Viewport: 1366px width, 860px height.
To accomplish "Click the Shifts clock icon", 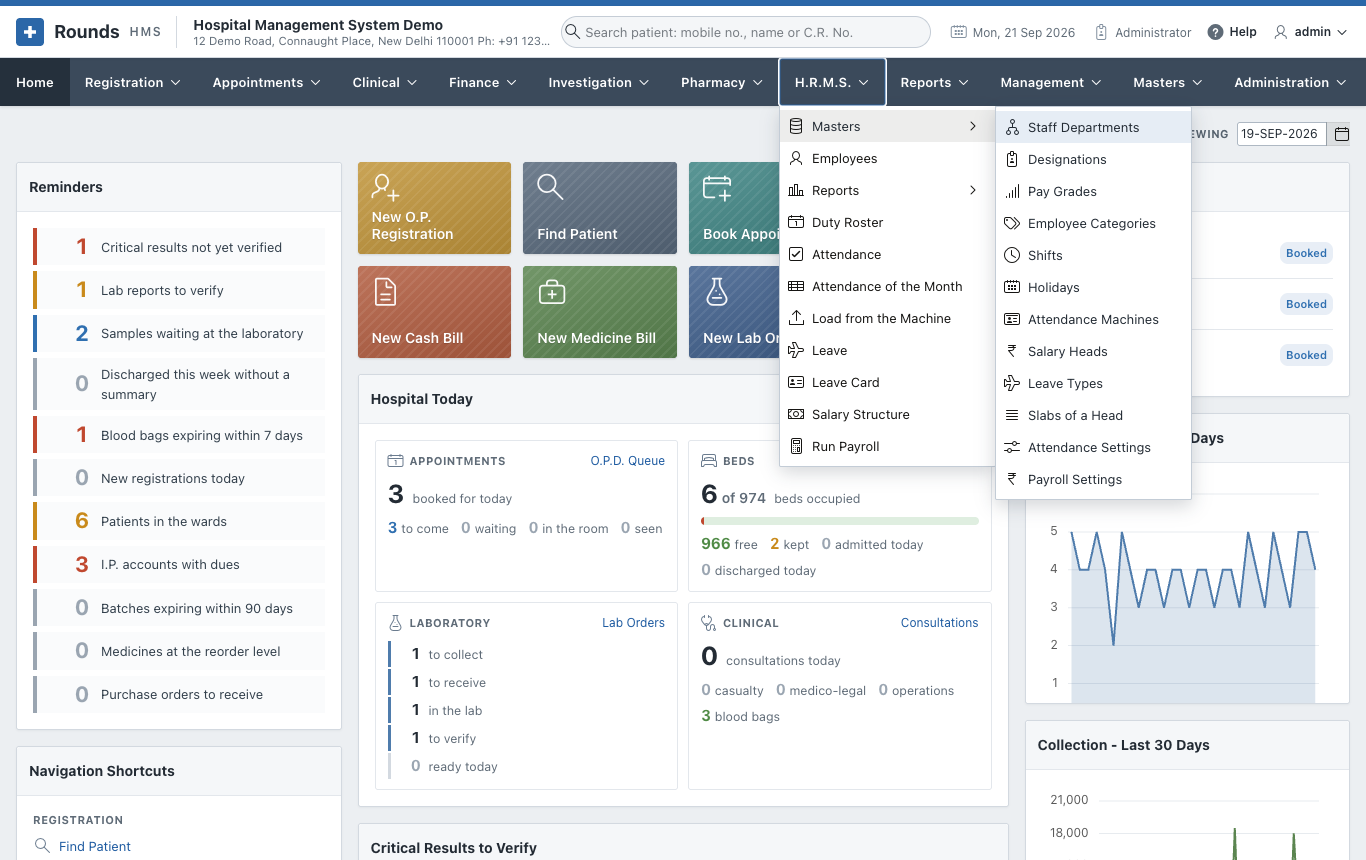I will coord(1012,255).
